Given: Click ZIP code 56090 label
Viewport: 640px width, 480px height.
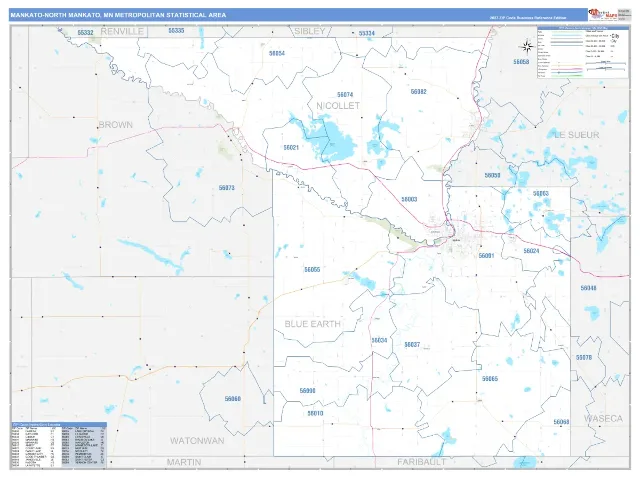Looking at the screenshot, I should click(307, 391).
